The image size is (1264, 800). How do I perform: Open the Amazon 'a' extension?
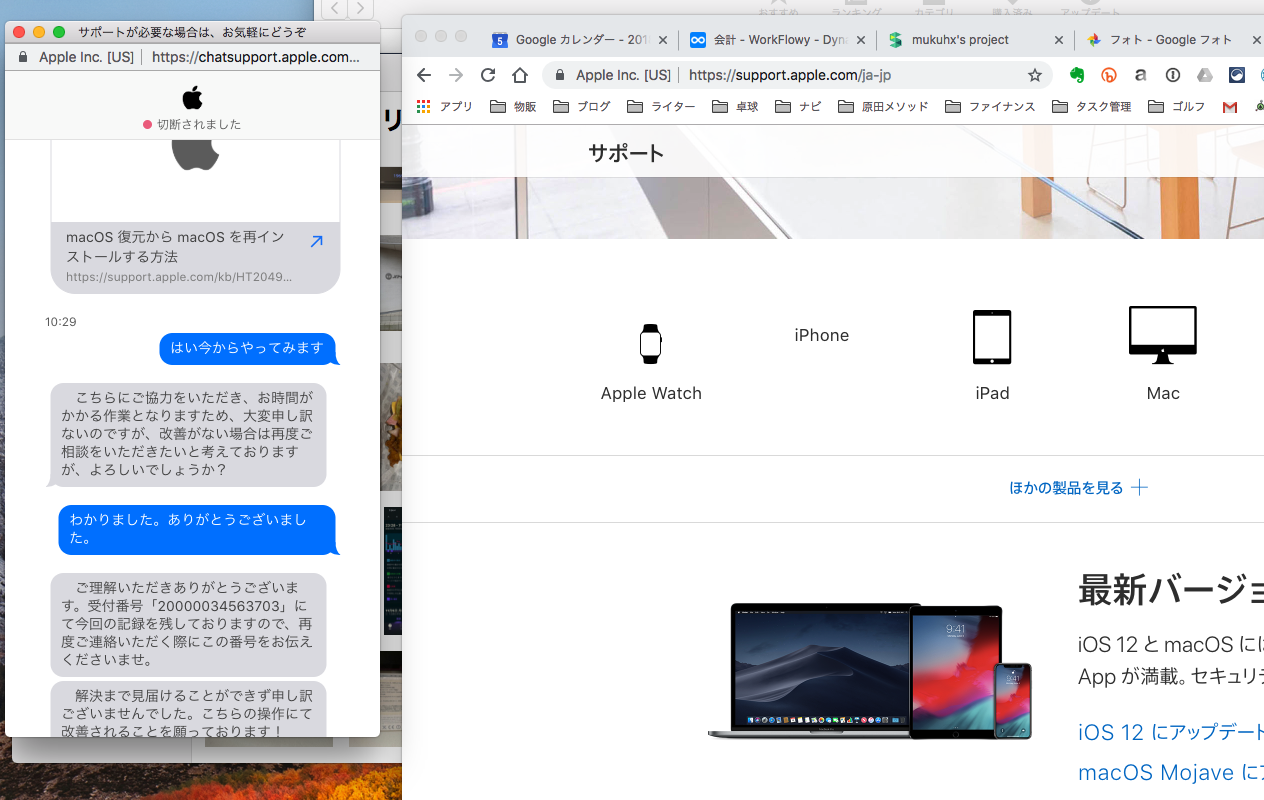coord(1141,75)
